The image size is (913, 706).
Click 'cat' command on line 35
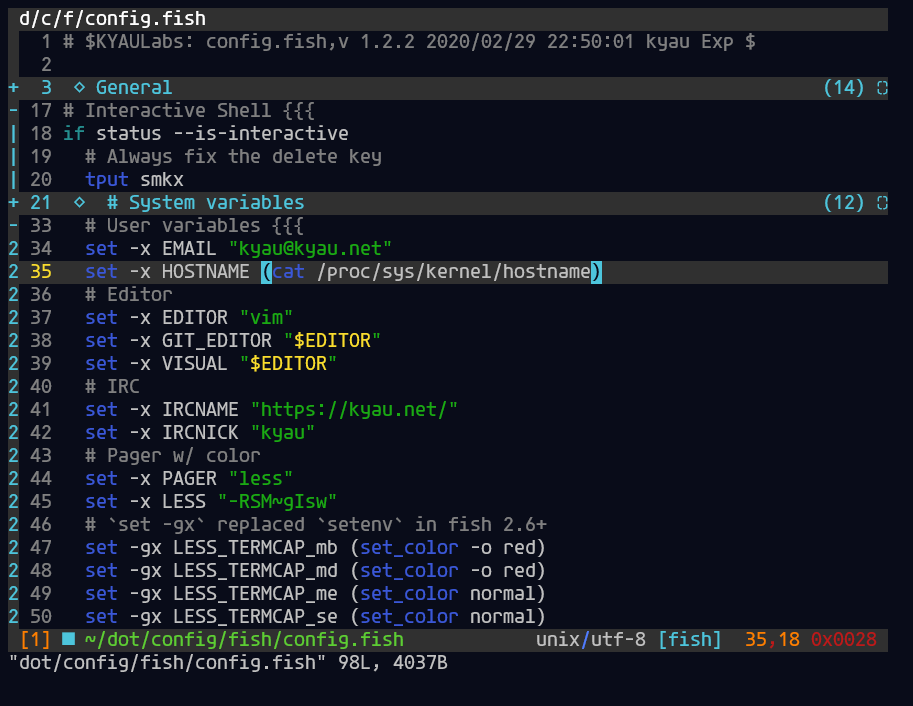tap(288, 271)
